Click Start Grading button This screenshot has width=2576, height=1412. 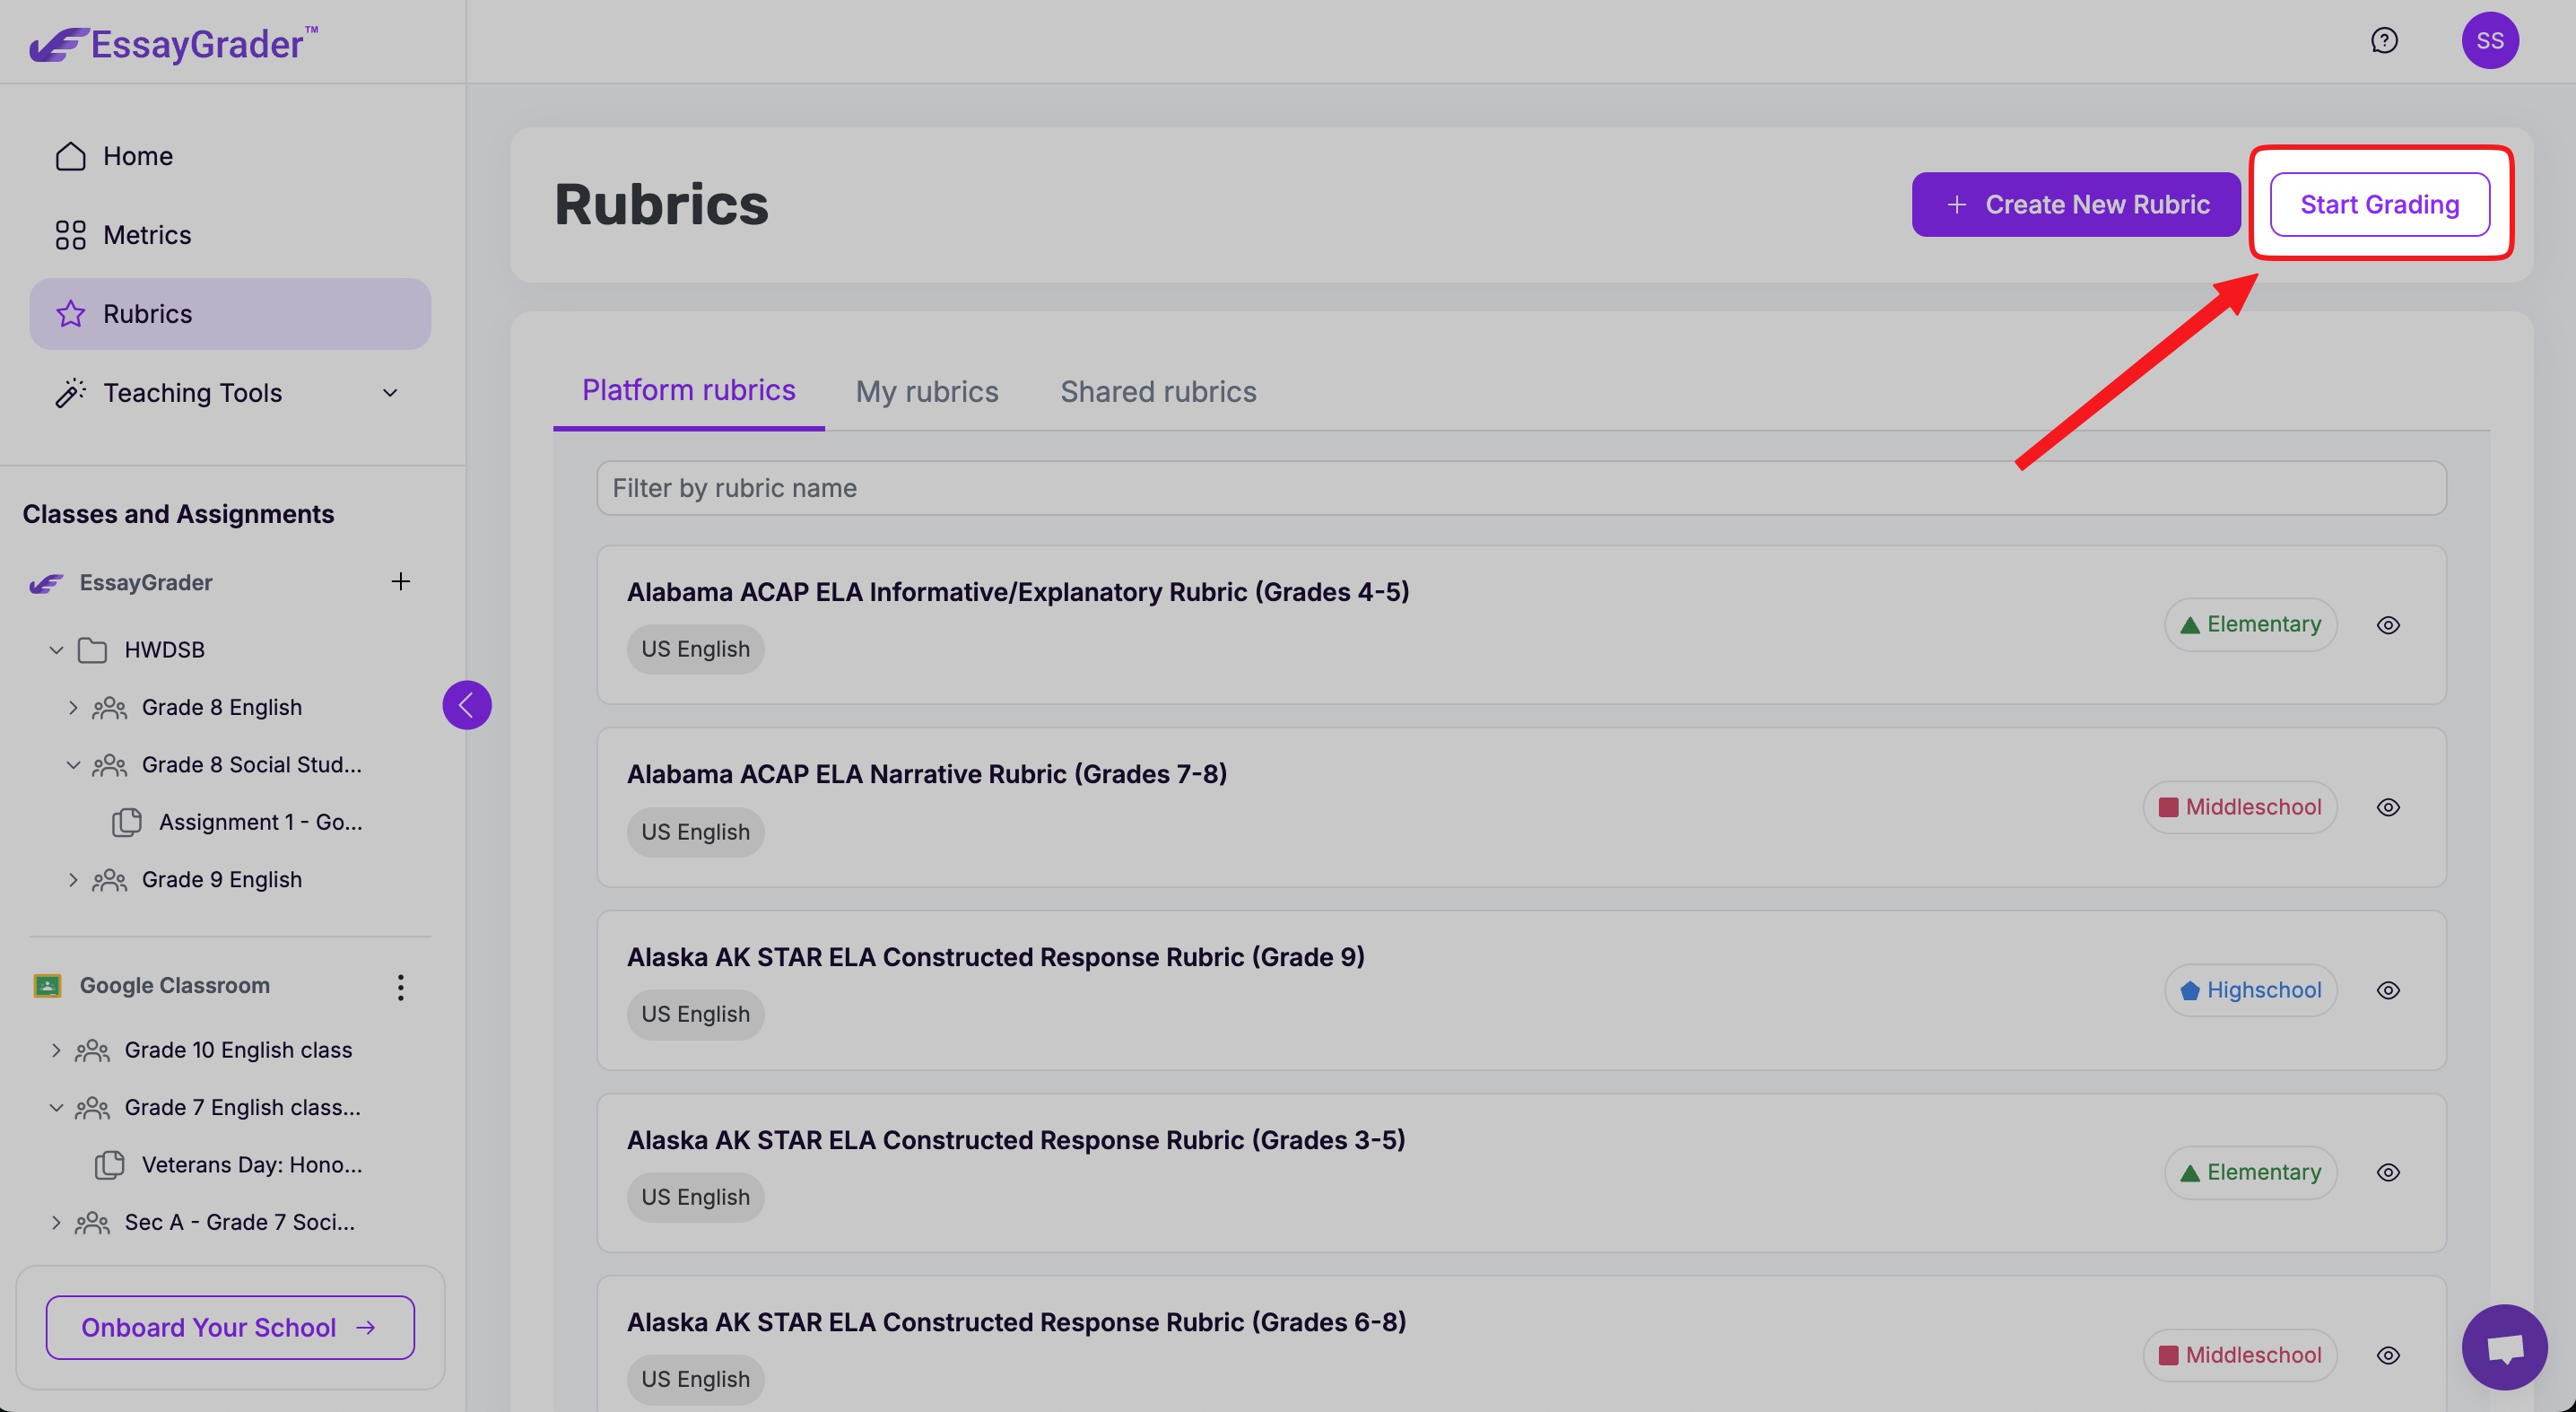click(2379, 205)
